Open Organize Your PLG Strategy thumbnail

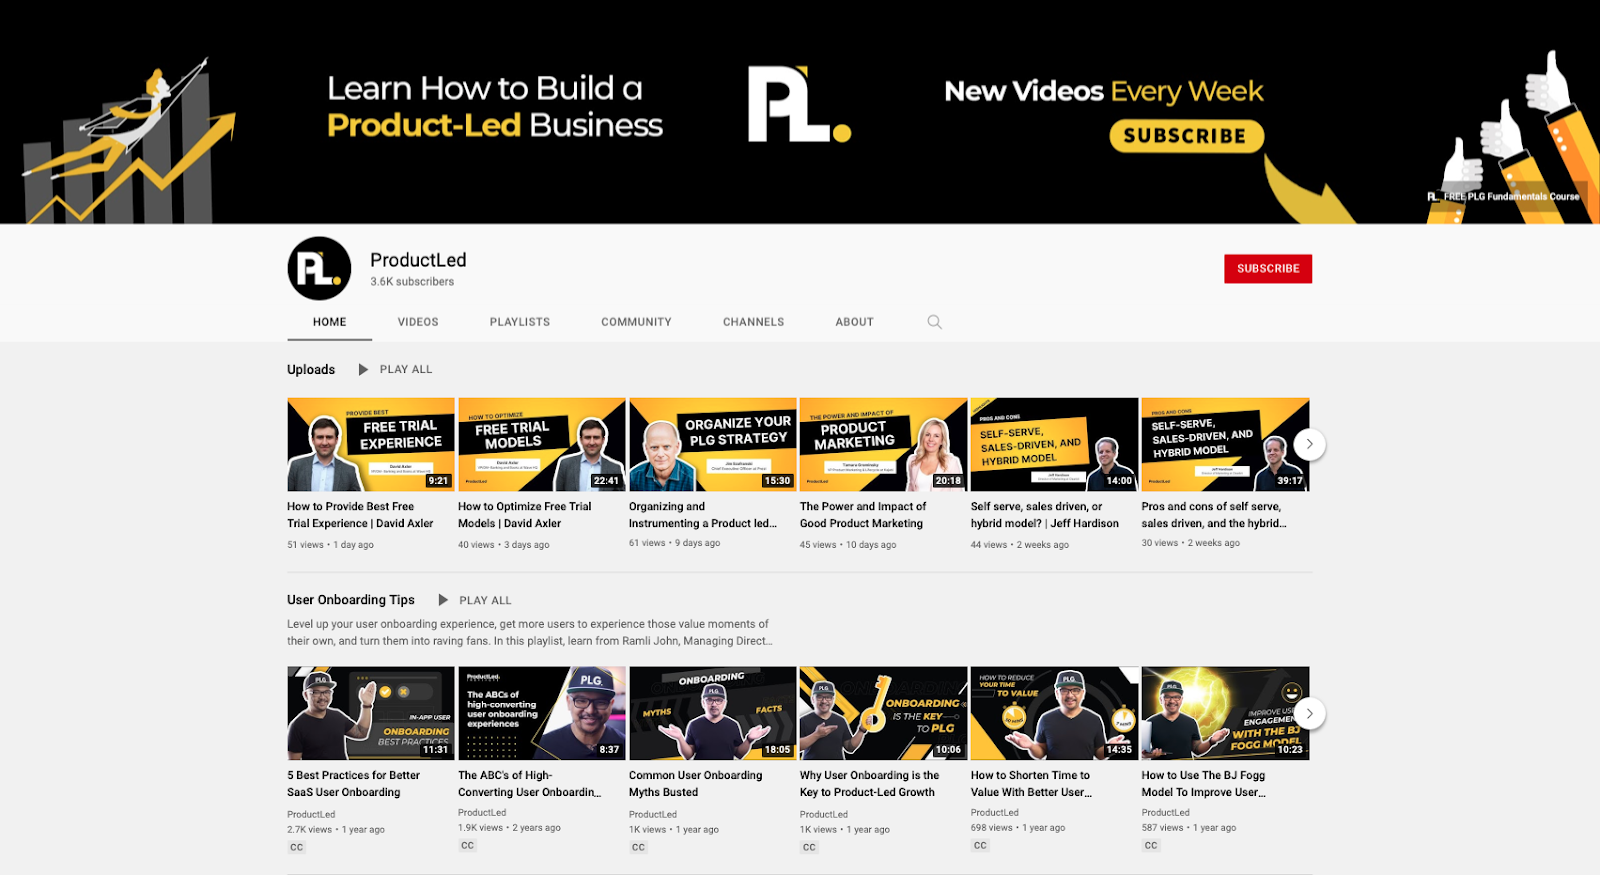pyautogui.click(x=713, y=444)
